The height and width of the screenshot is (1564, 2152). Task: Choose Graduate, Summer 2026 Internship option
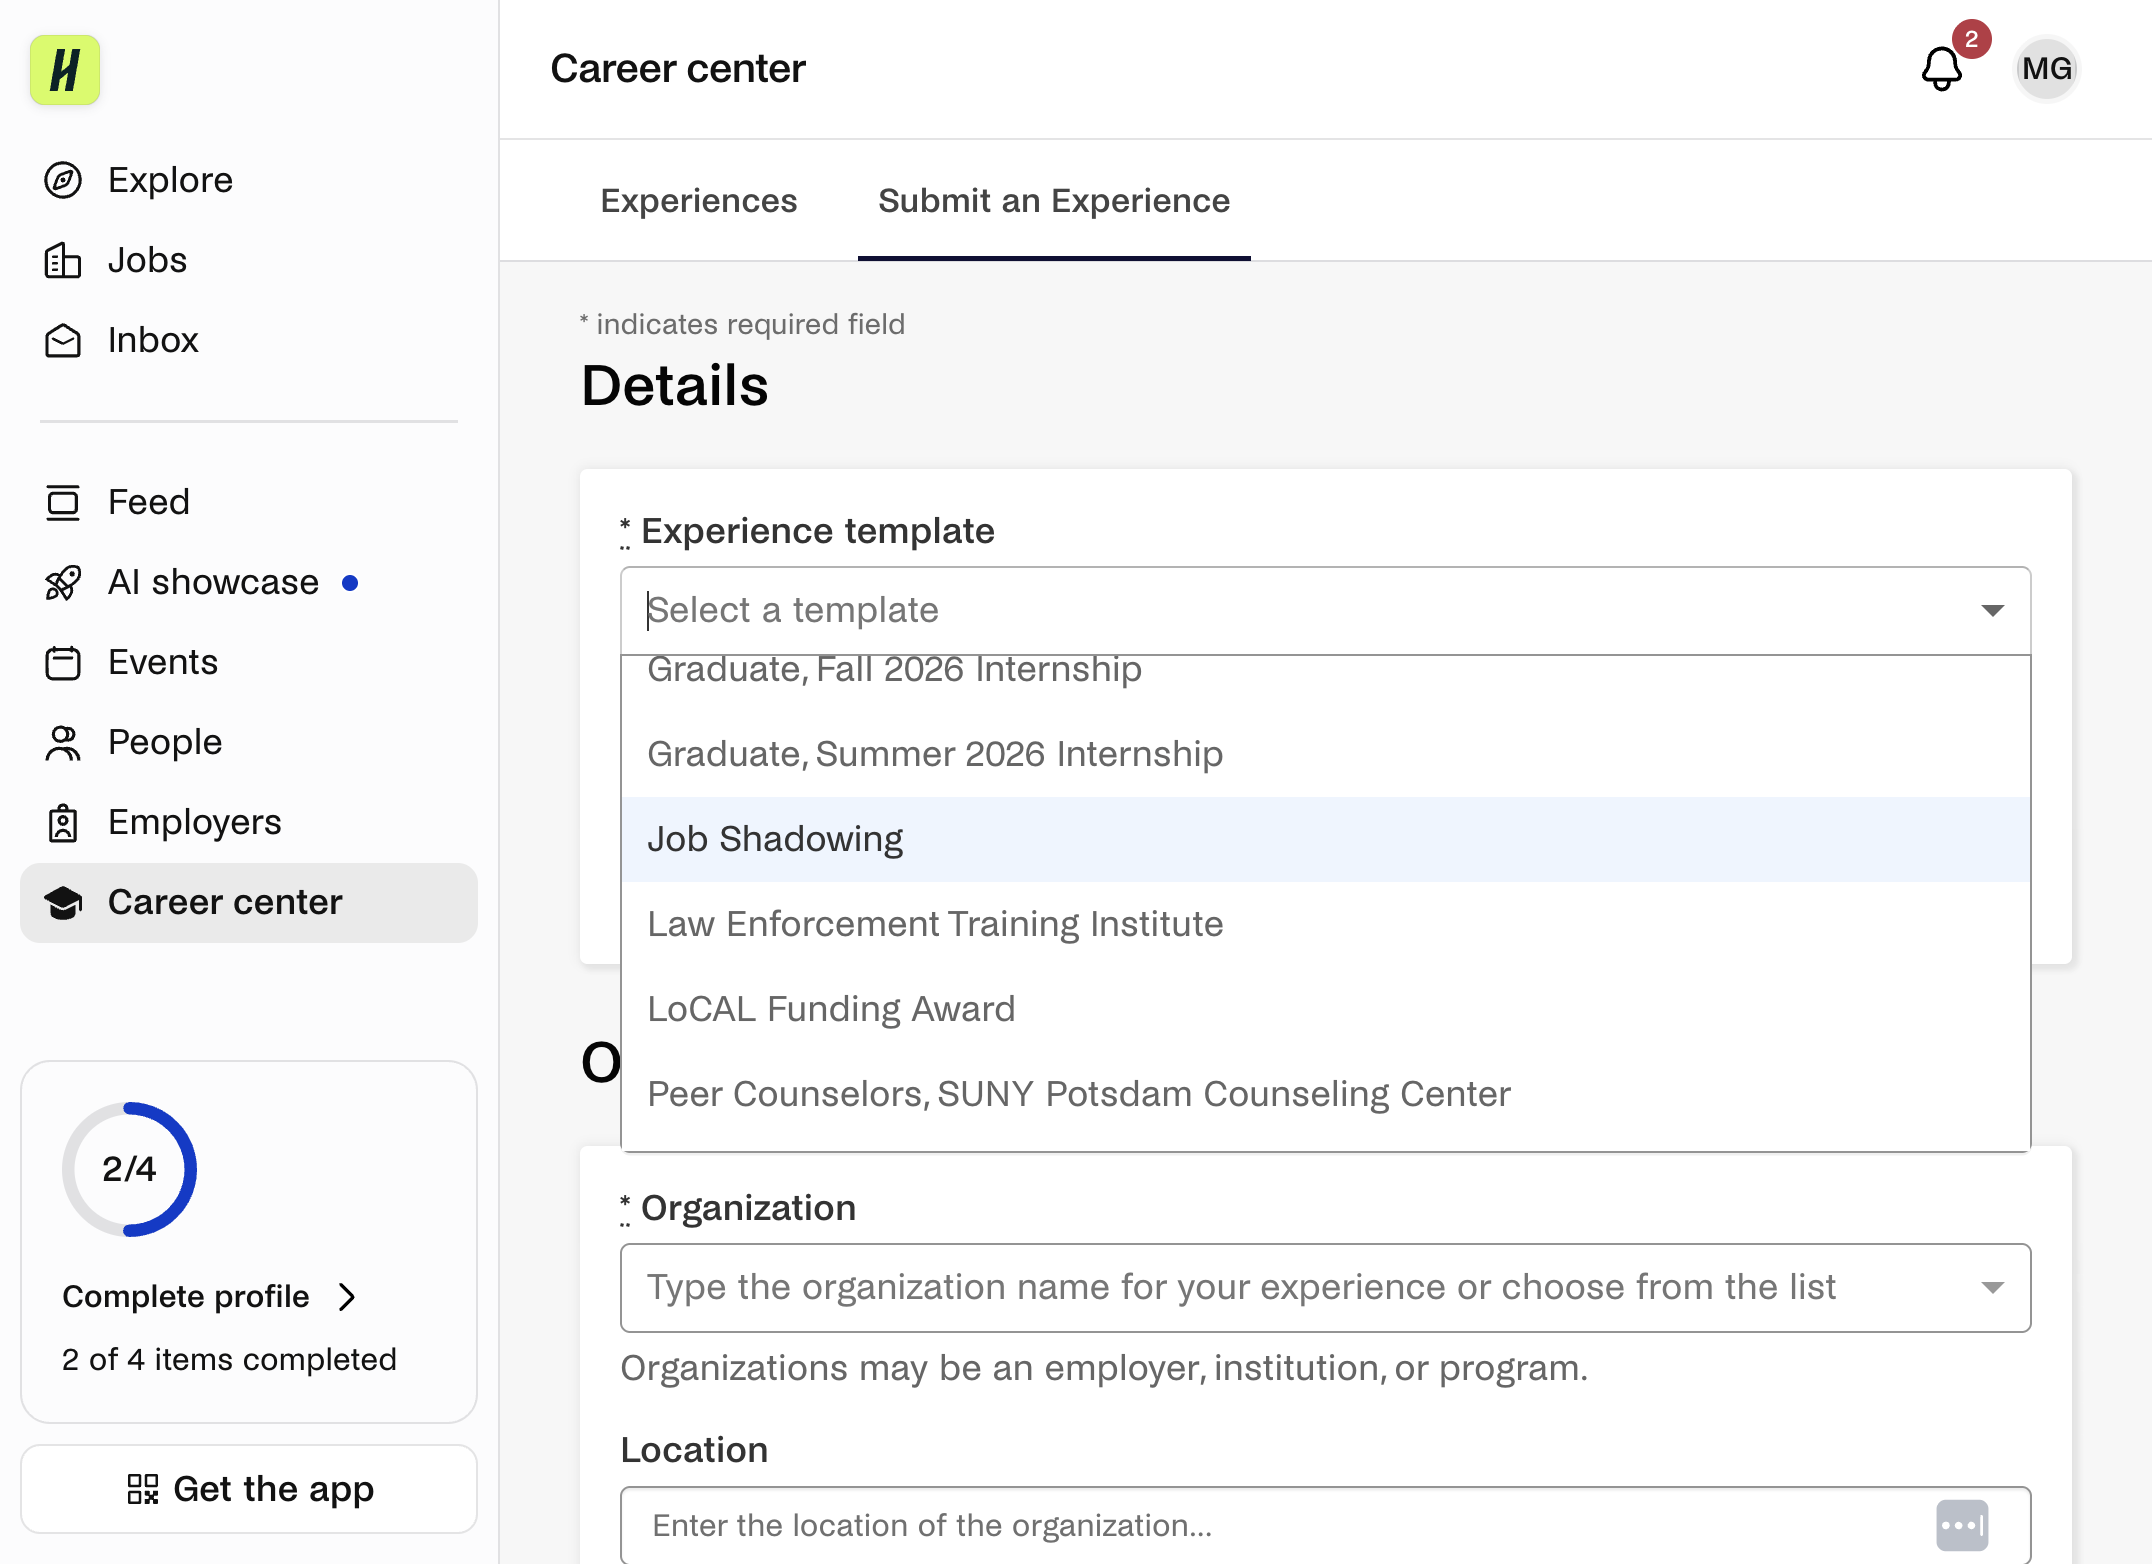(x=1325, y=754)
